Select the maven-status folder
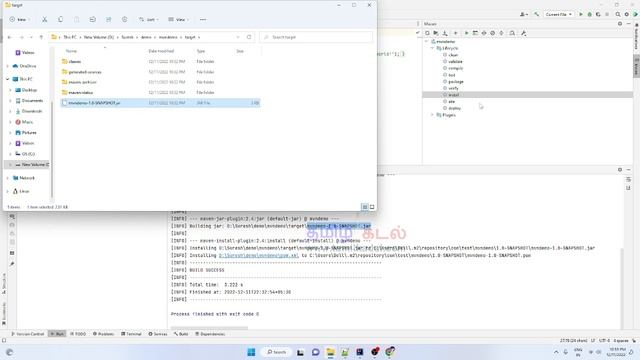 pyautogui.click(x=160, y=93)
